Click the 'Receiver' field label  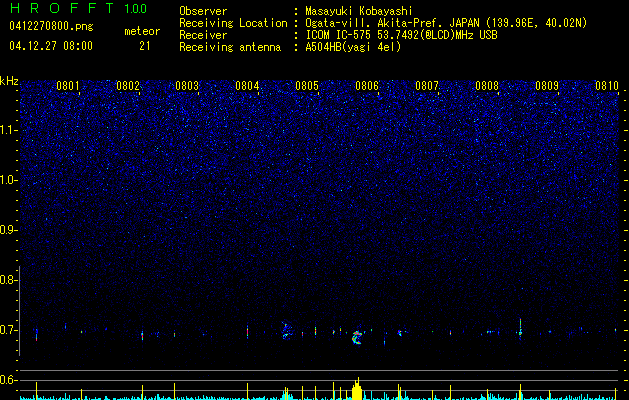pos(203,35)
